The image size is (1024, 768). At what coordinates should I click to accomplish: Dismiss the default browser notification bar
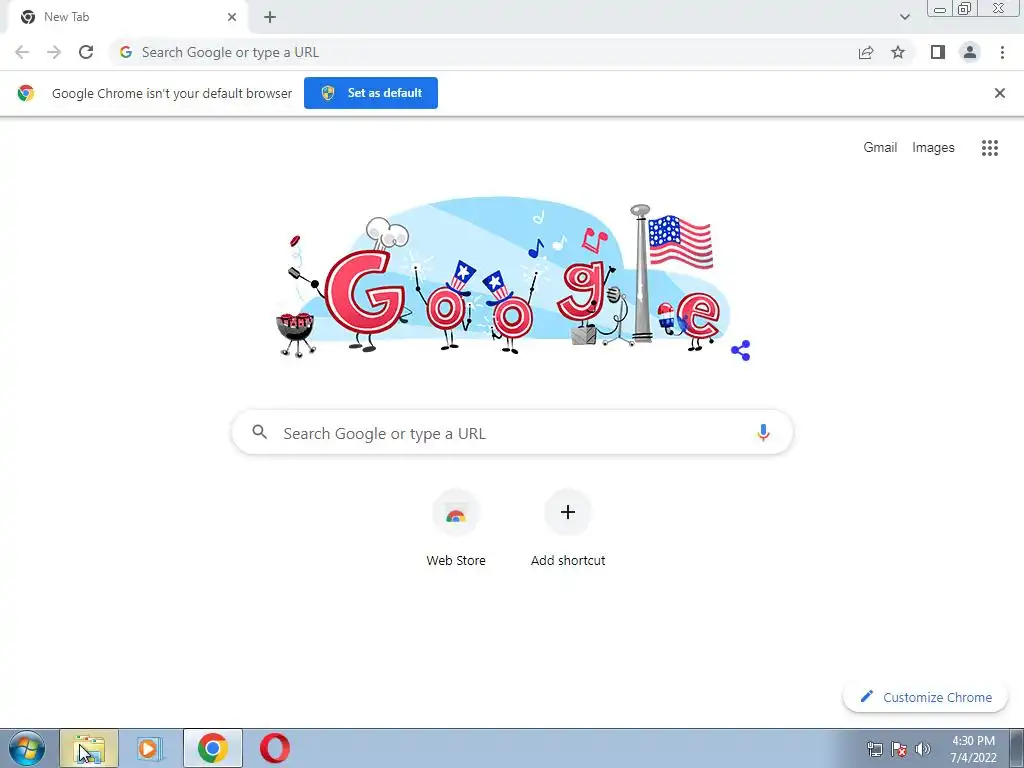(x=1000, y=93)
